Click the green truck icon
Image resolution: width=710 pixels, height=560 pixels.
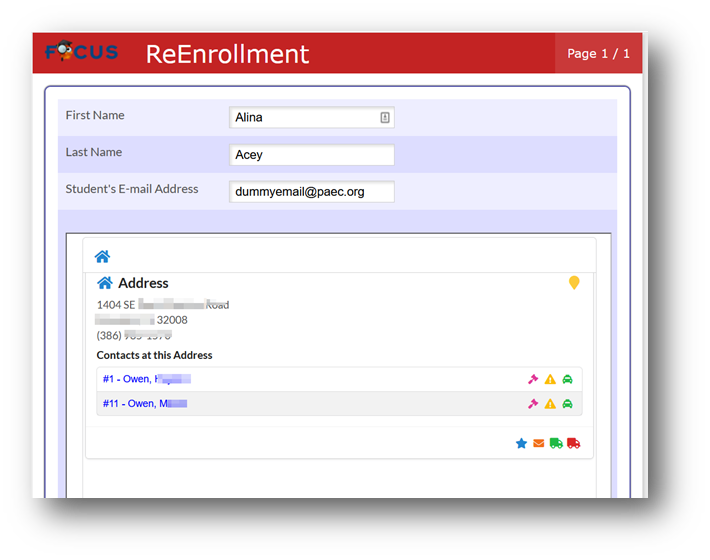click(556, 443)
